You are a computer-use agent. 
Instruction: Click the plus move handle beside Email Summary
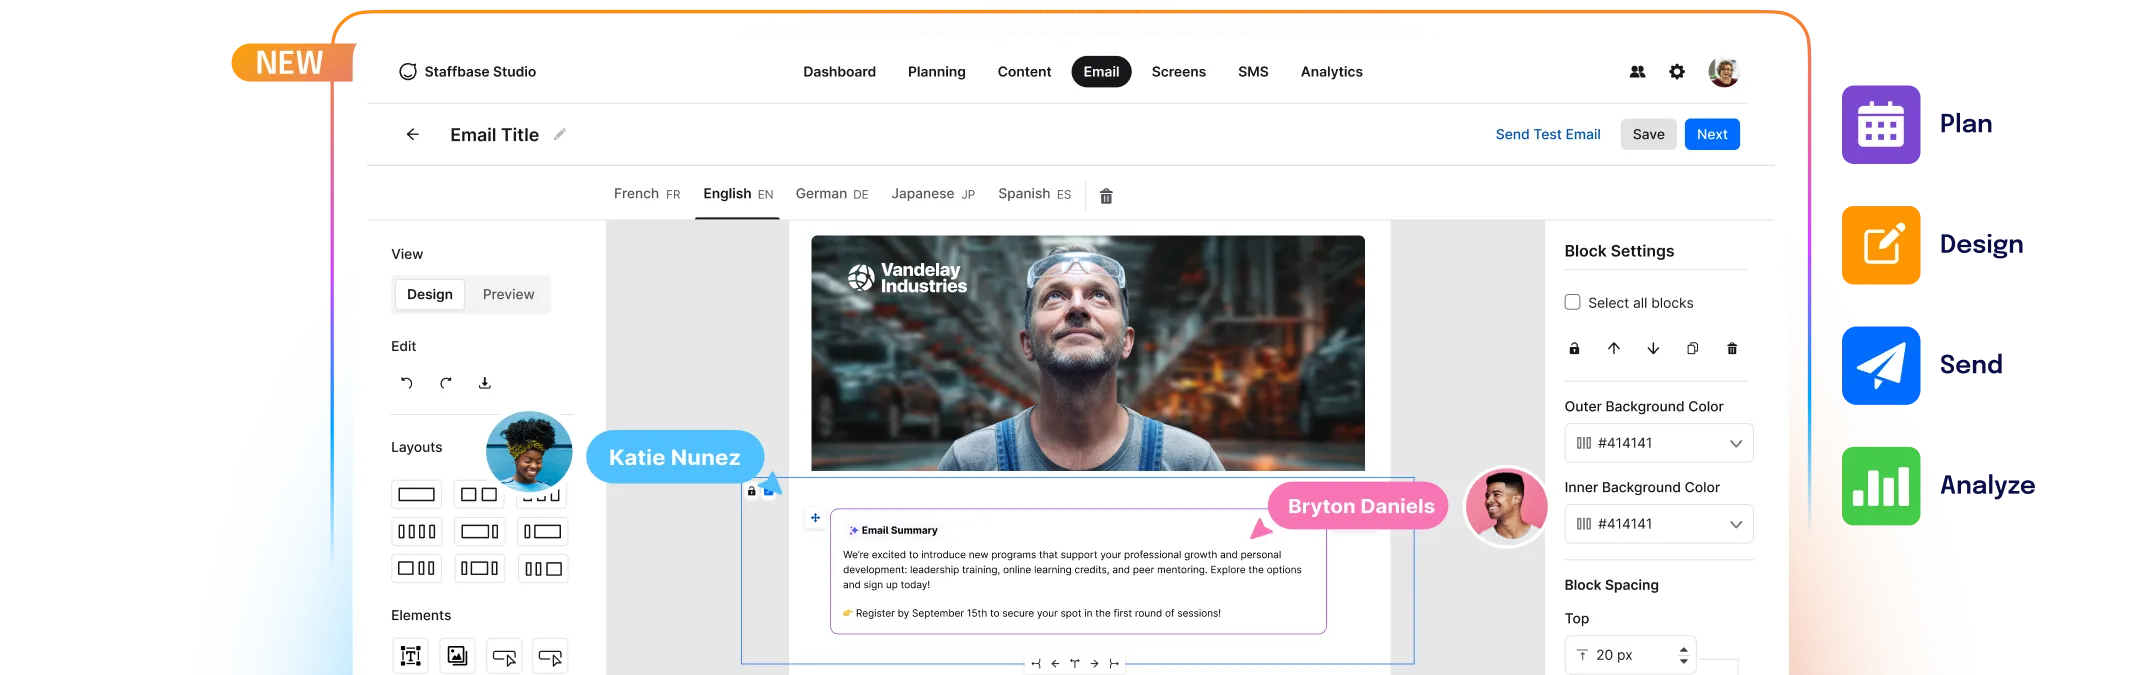pyautogui.click(x=815, y=518)
